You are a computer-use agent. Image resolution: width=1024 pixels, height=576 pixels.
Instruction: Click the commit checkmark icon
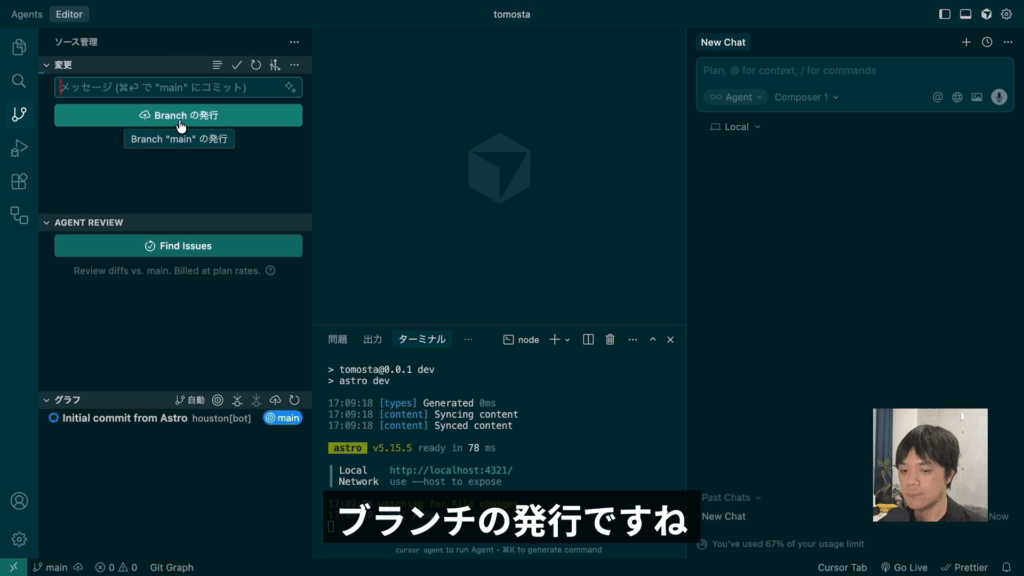click(x=237, y=65)
